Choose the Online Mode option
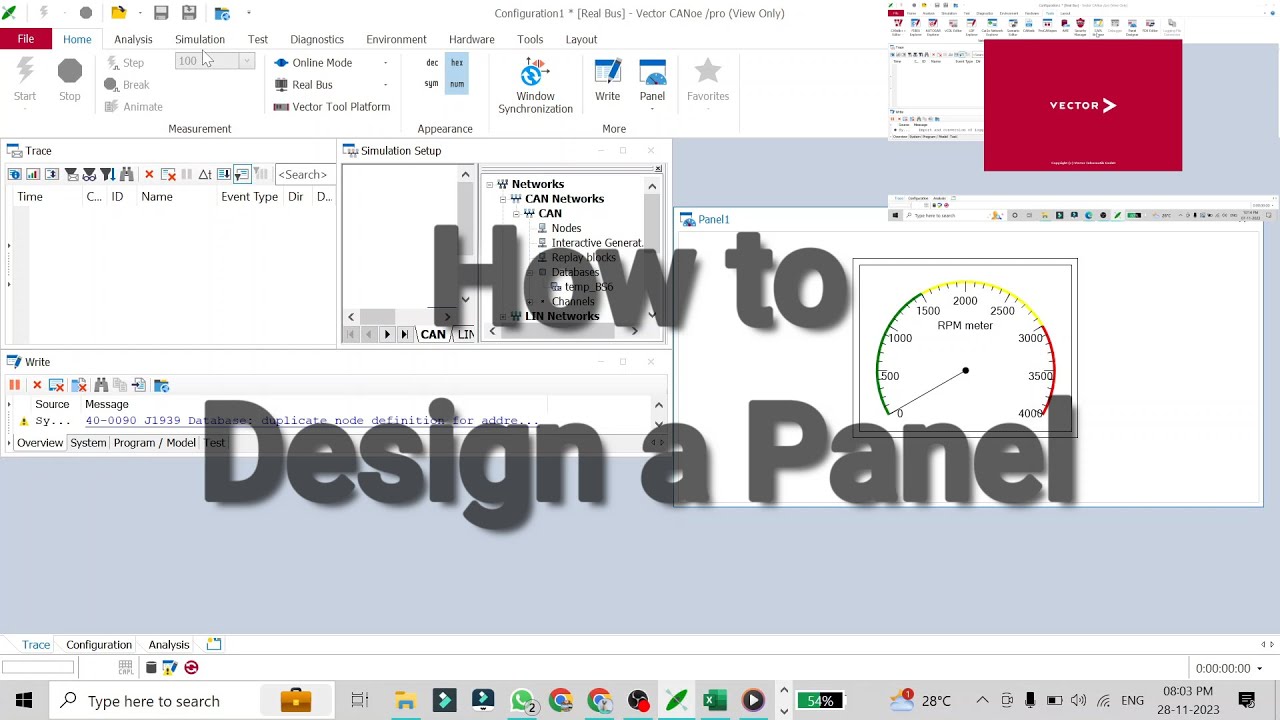Viewport: 1280px width, 720px height. 313,63
